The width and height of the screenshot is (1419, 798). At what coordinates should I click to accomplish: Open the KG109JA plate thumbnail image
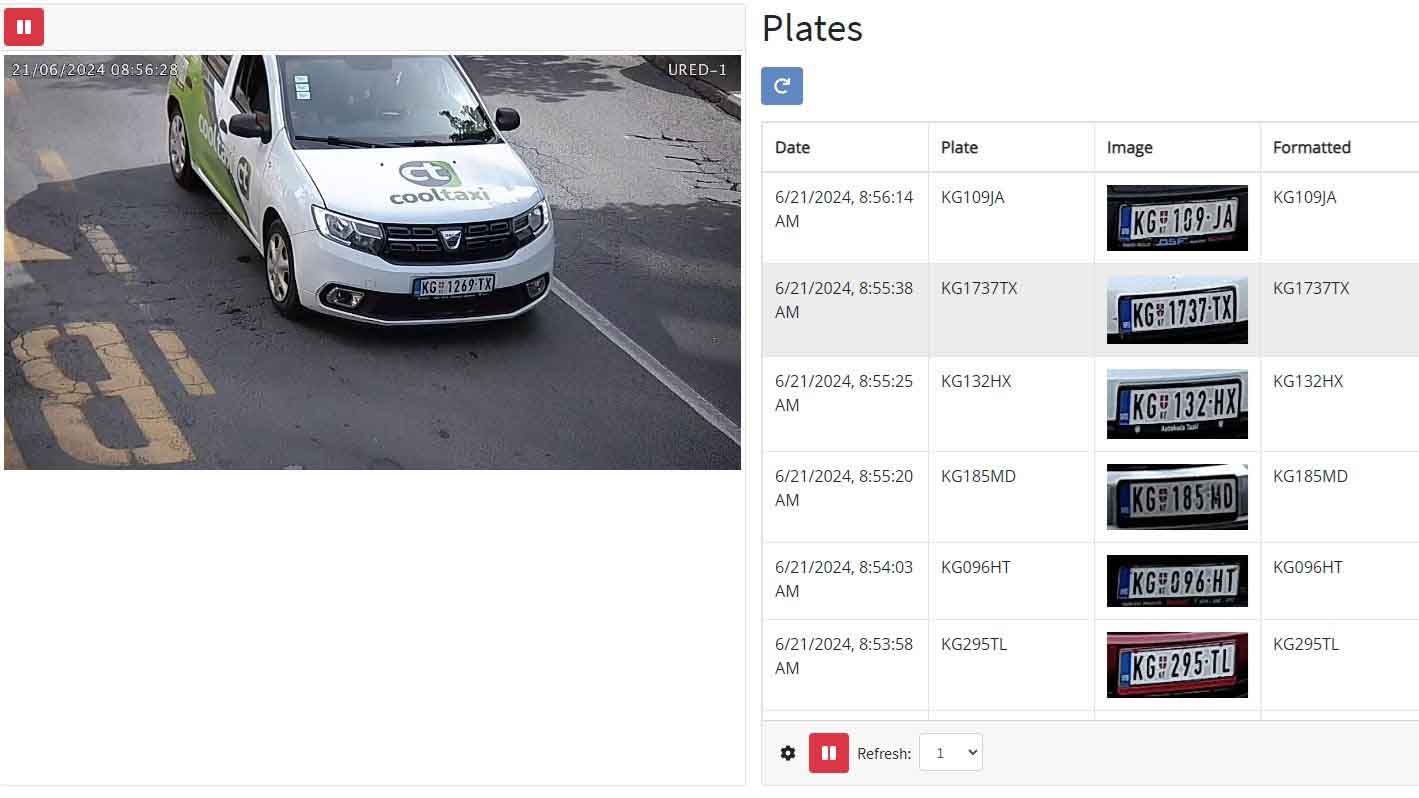pyautogui.click(x=1177, y=218)
